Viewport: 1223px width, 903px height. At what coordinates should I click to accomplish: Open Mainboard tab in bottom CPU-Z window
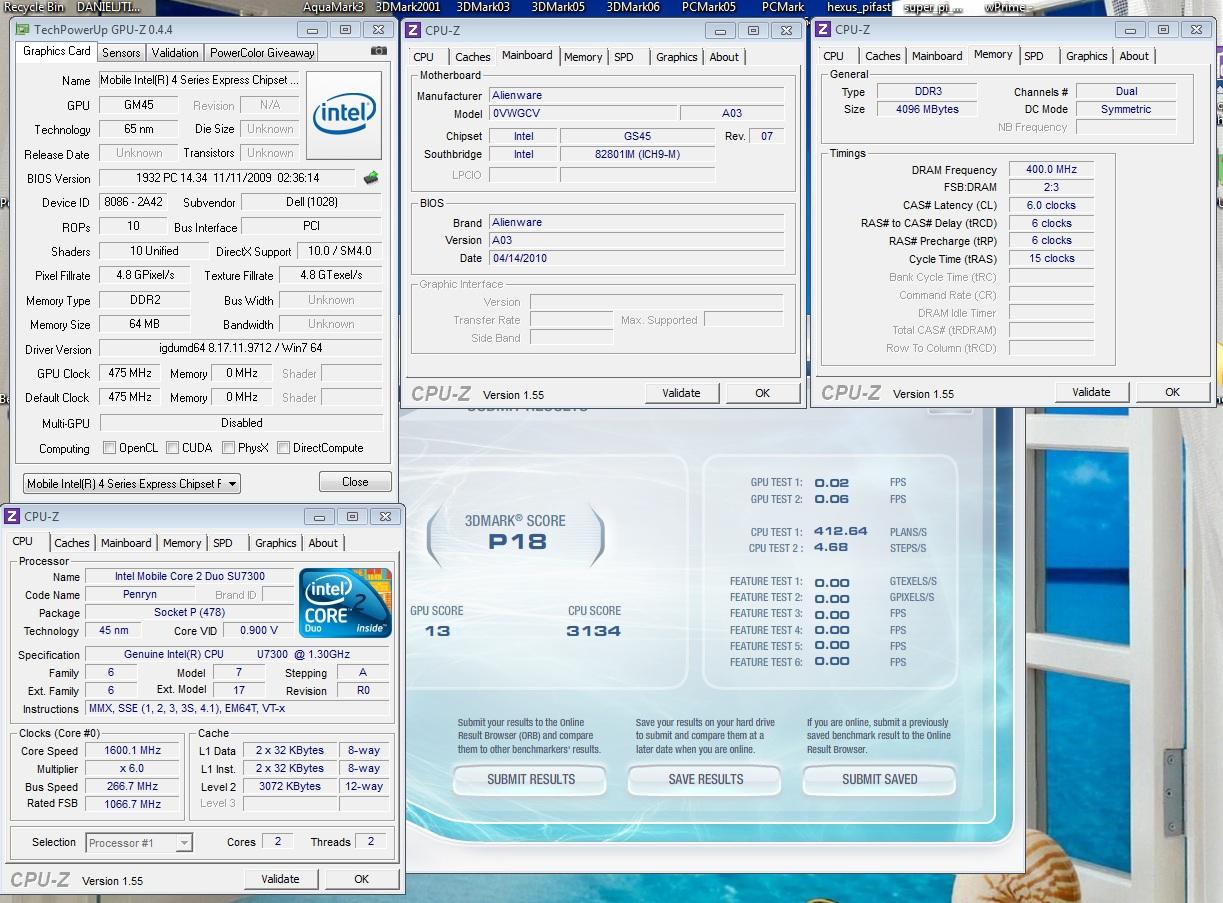point(126,543)
